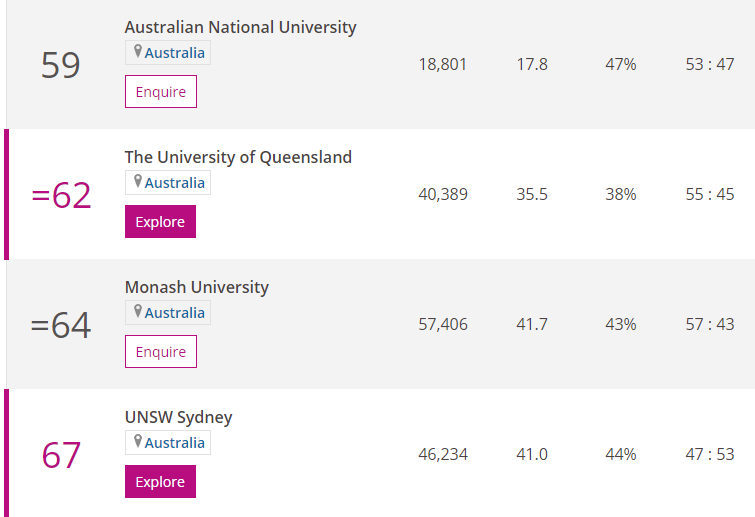Click Explore button for UNSW Sydney
This screenshot has height=517, width=755.
[x=160, y=481]
